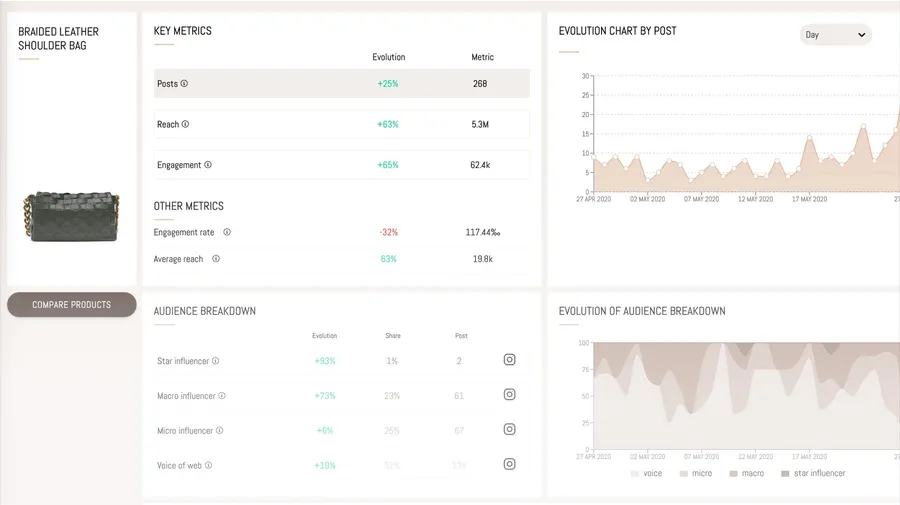
Task: Click the info icon beside Macro influencer
Action: click(x=222, y=396)
